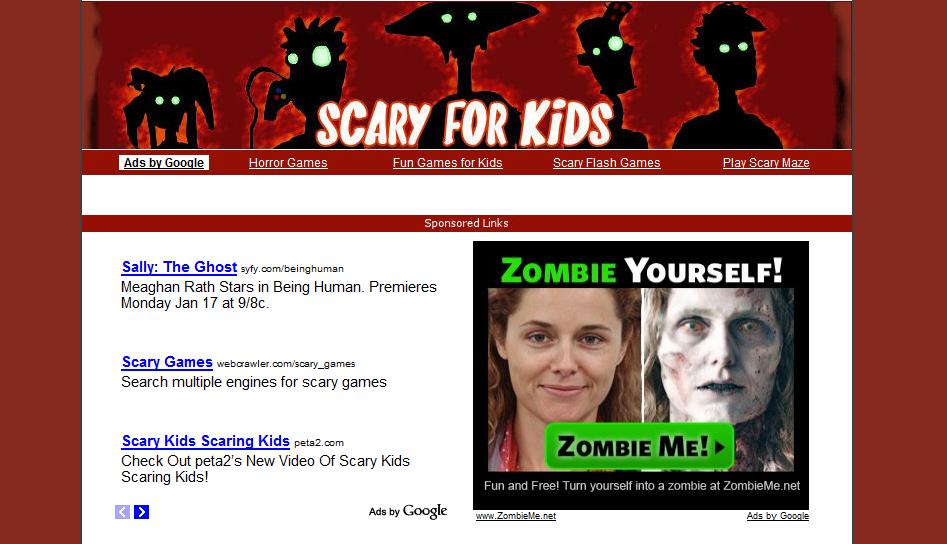
Task: Open the Scary Games ad link
Action: tap(167, 362)
